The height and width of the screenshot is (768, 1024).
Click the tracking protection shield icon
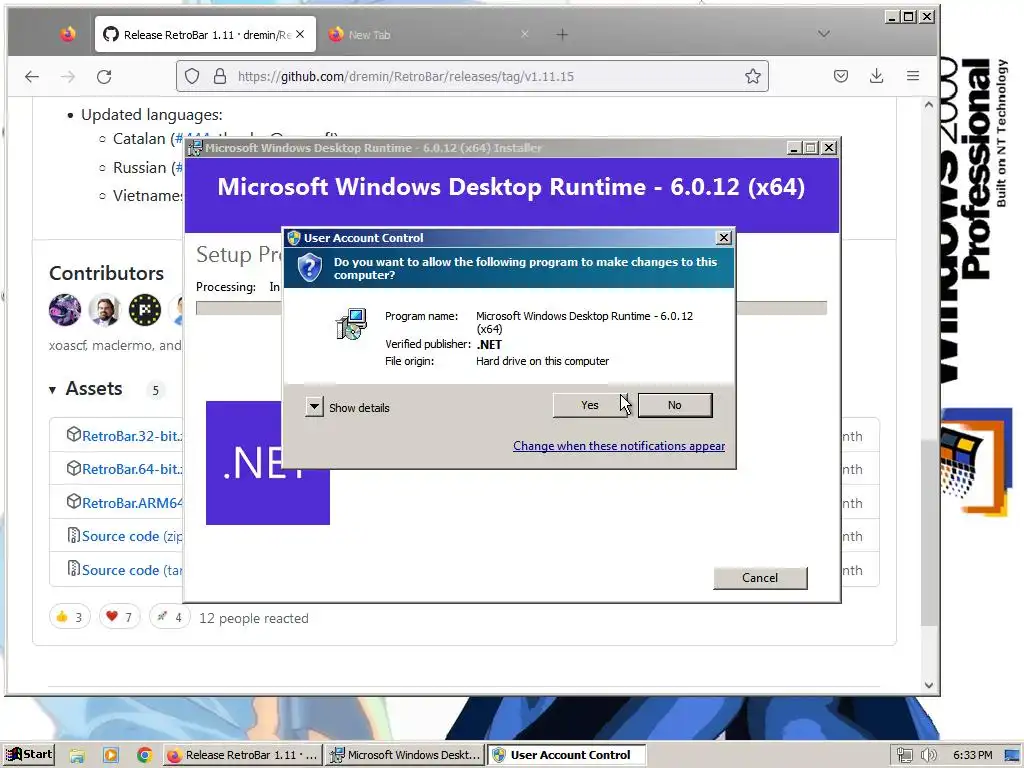click(192, 76)
